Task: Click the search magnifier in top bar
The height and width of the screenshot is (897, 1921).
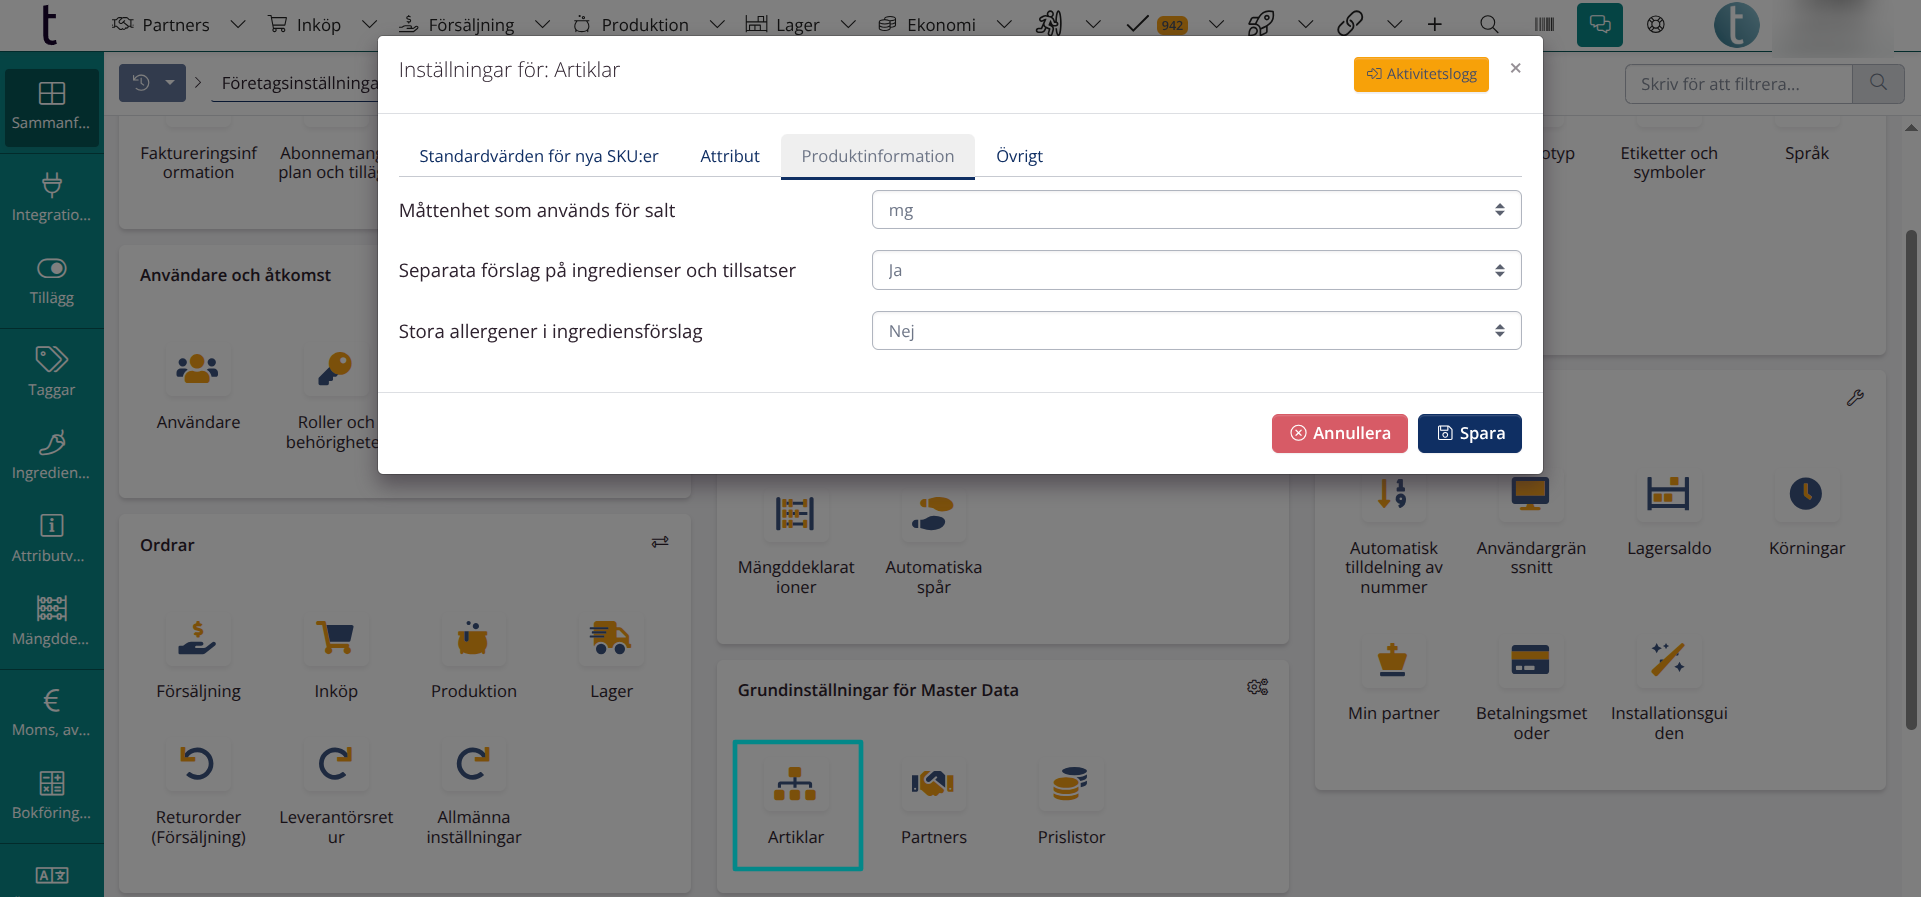Action: 1489,25
